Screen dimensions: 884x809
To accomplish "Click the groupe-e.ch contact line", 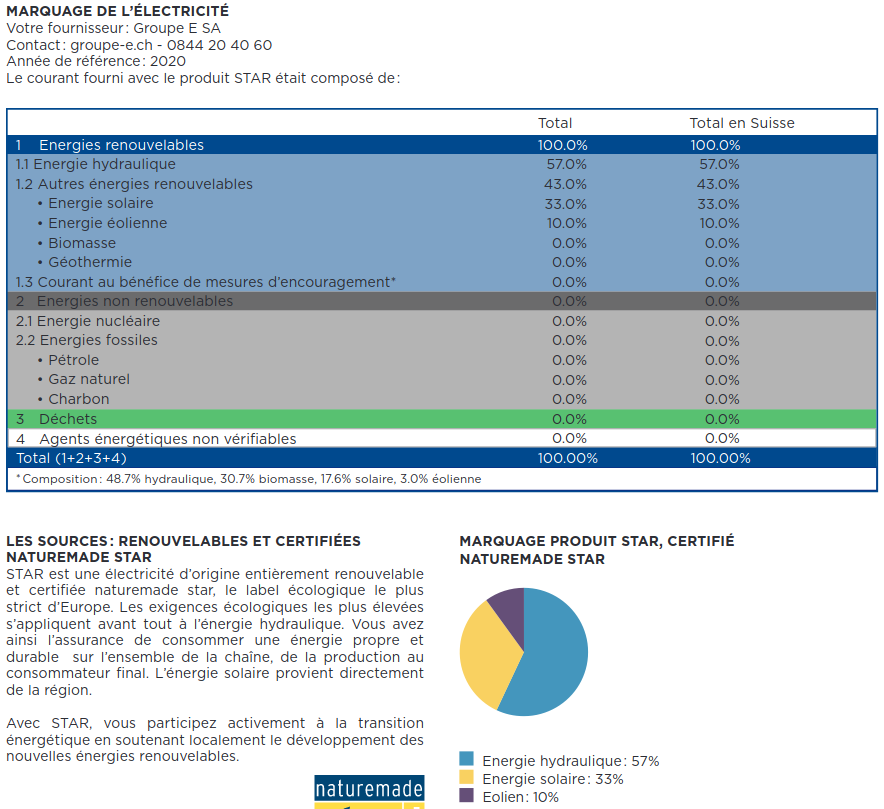I will tap(139, 45).
